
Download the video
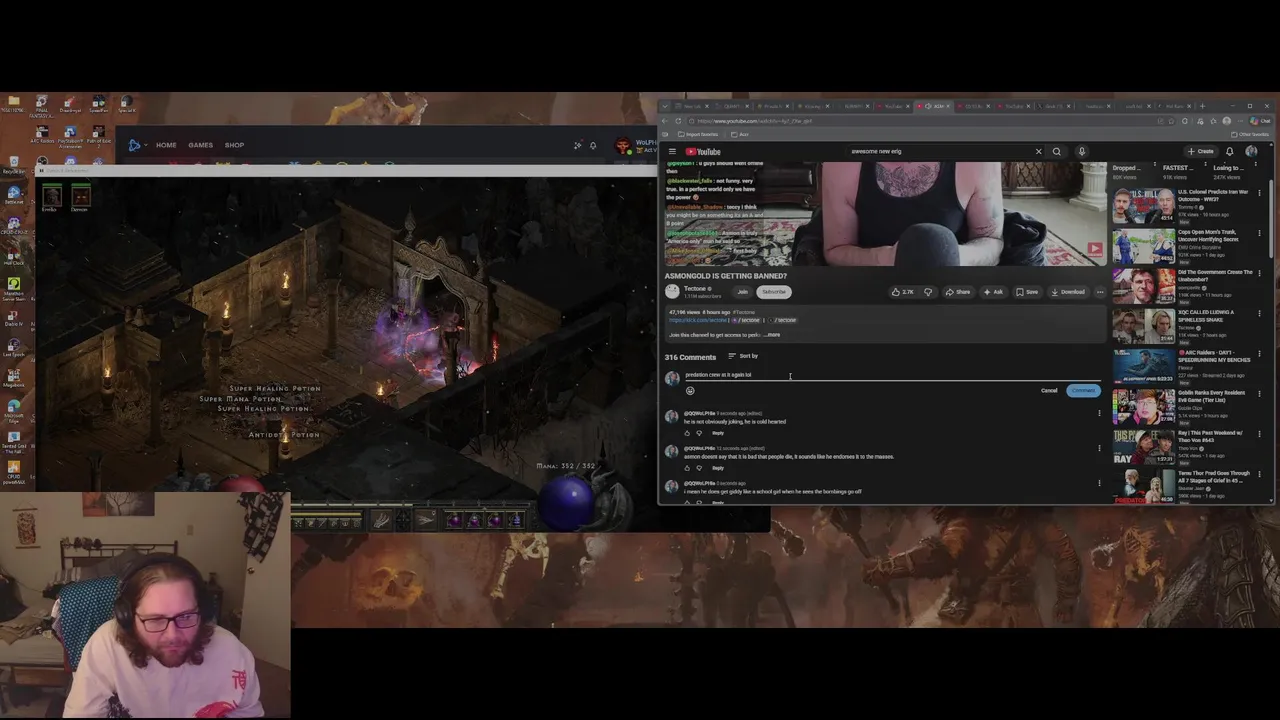pyautogui.click(x=1068, y=292)
